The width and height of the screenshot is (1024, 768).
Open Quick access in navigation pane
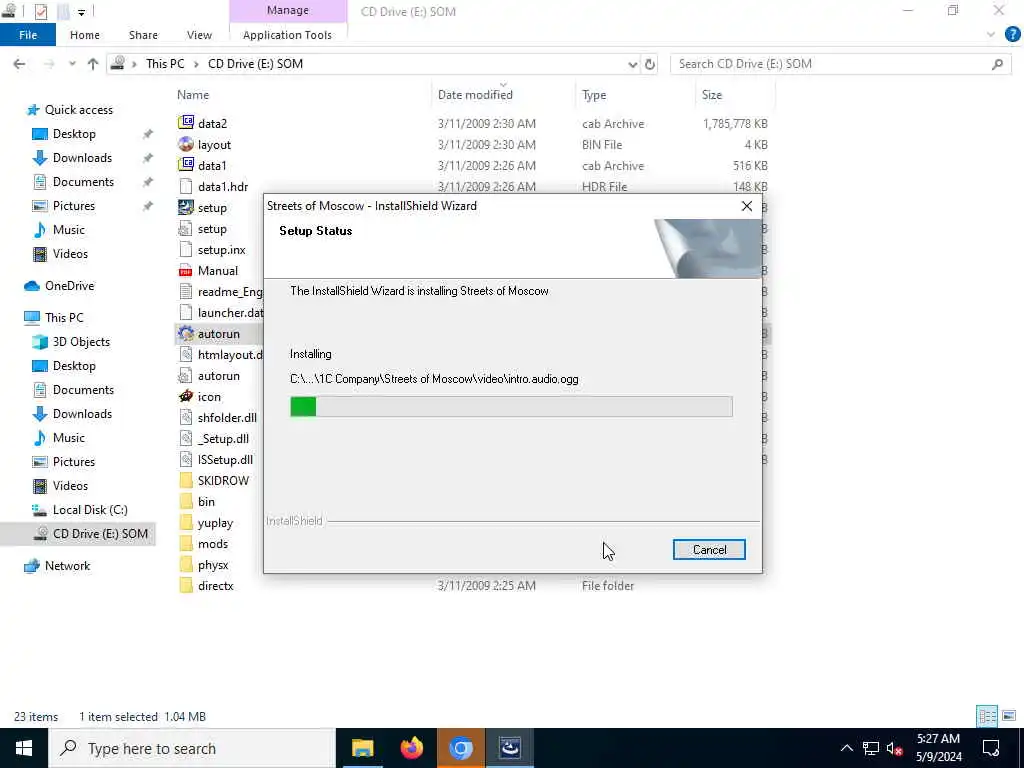78,110
